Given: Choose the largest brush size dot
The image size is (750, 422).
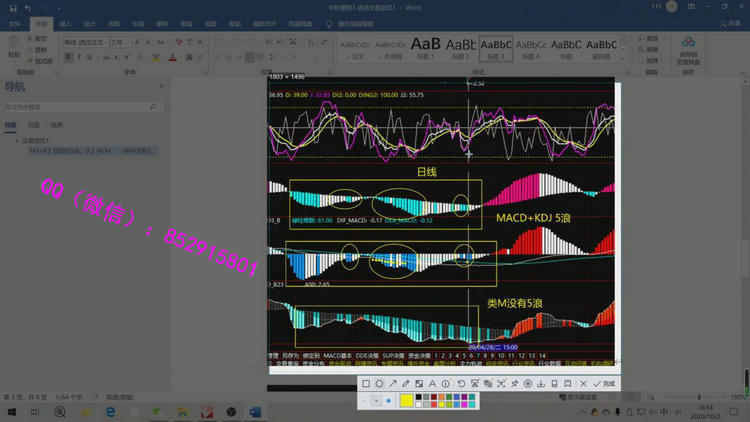Looking at the screenshot, I should click(388, 401).
